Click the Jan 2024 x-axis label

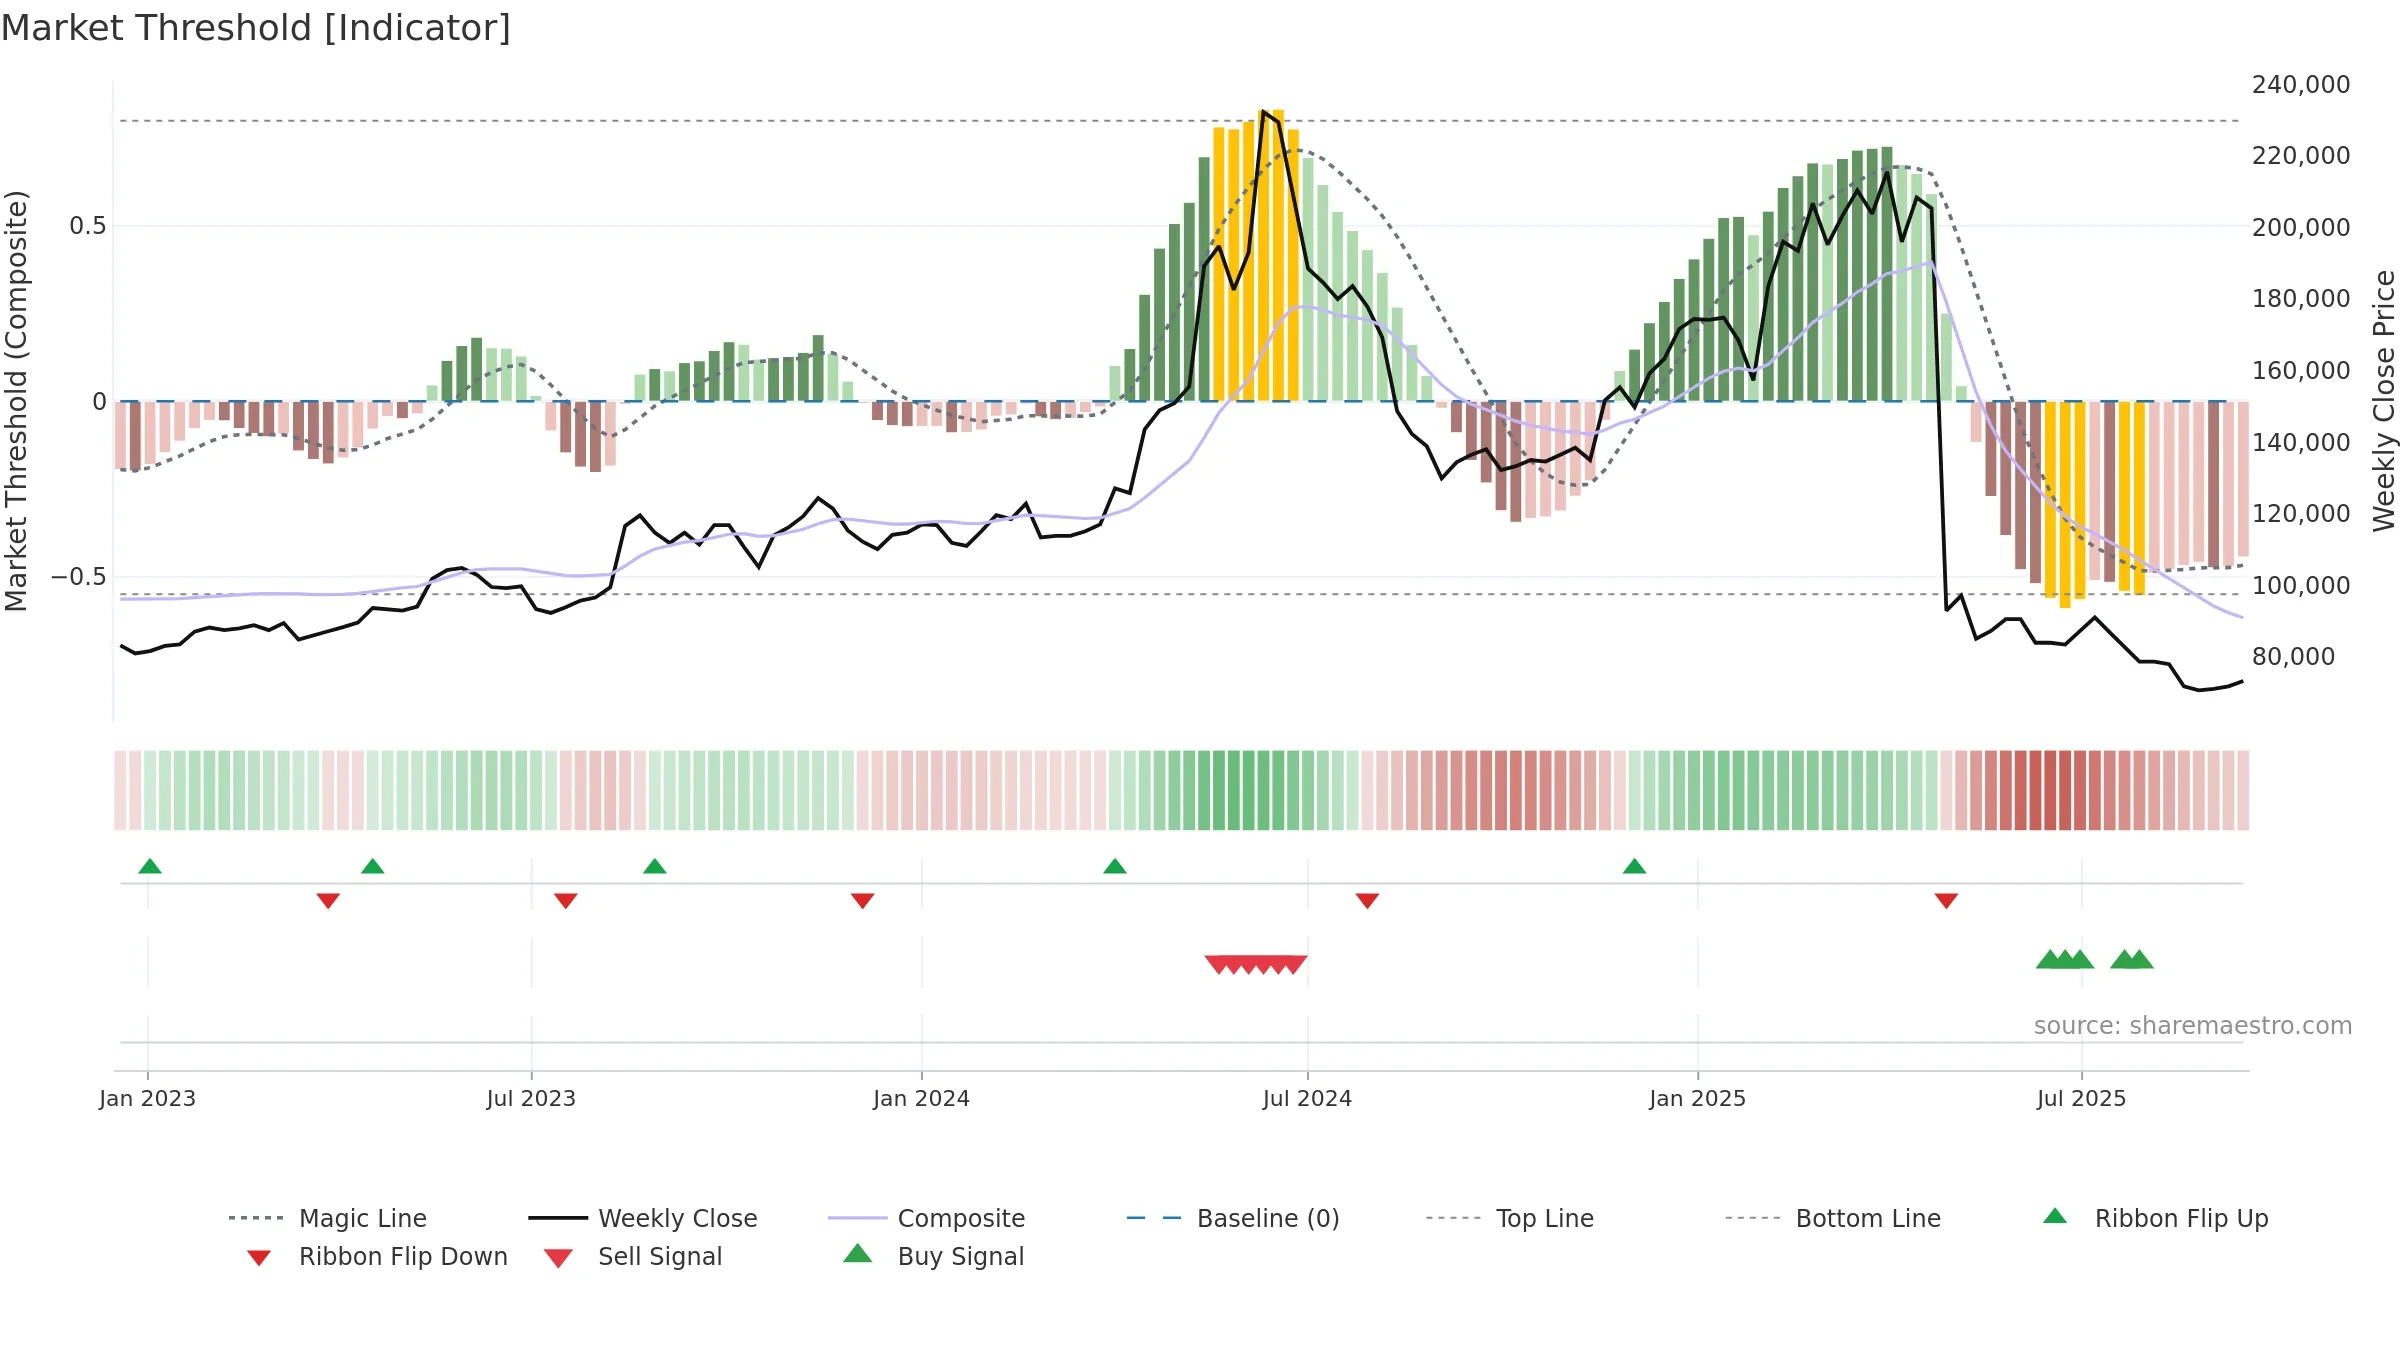[x=922, y=1098]
